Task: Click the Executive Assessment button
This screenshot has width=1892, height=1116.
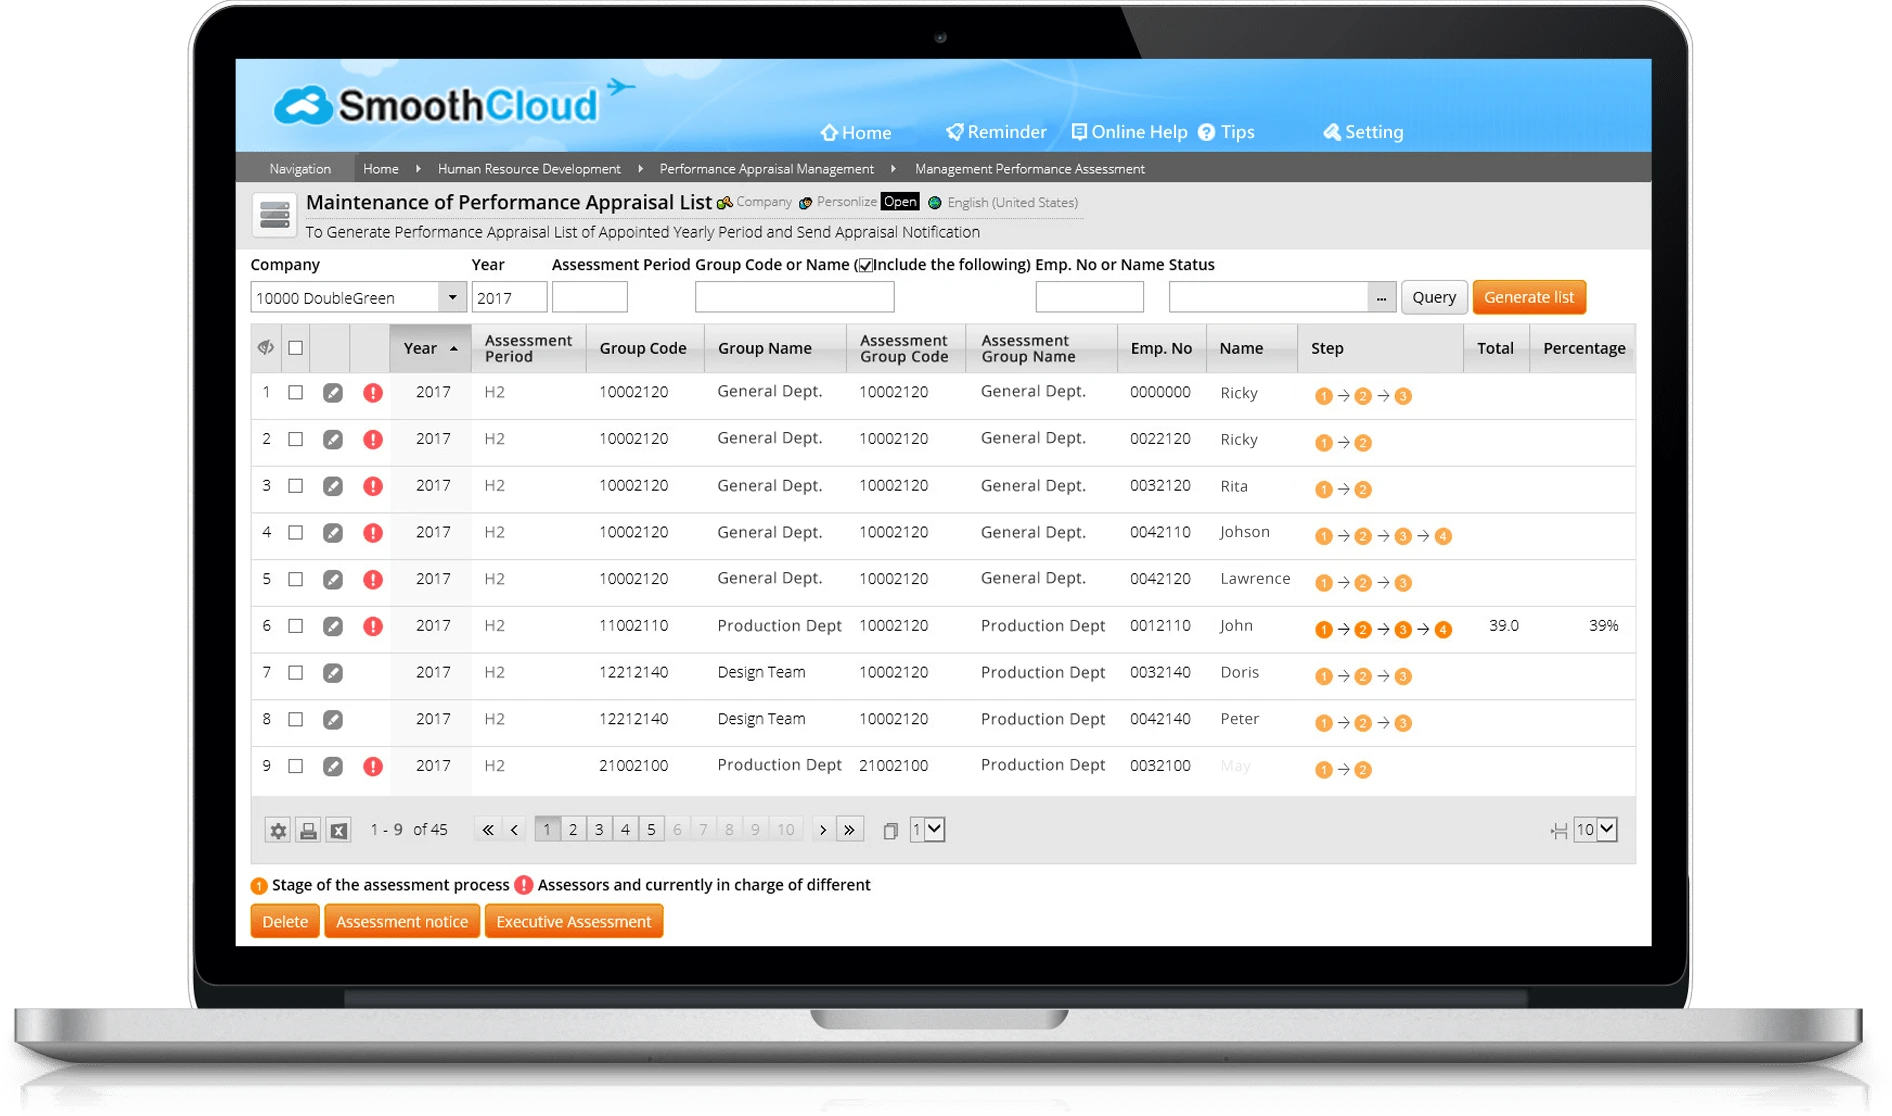Action: [574, 920]
